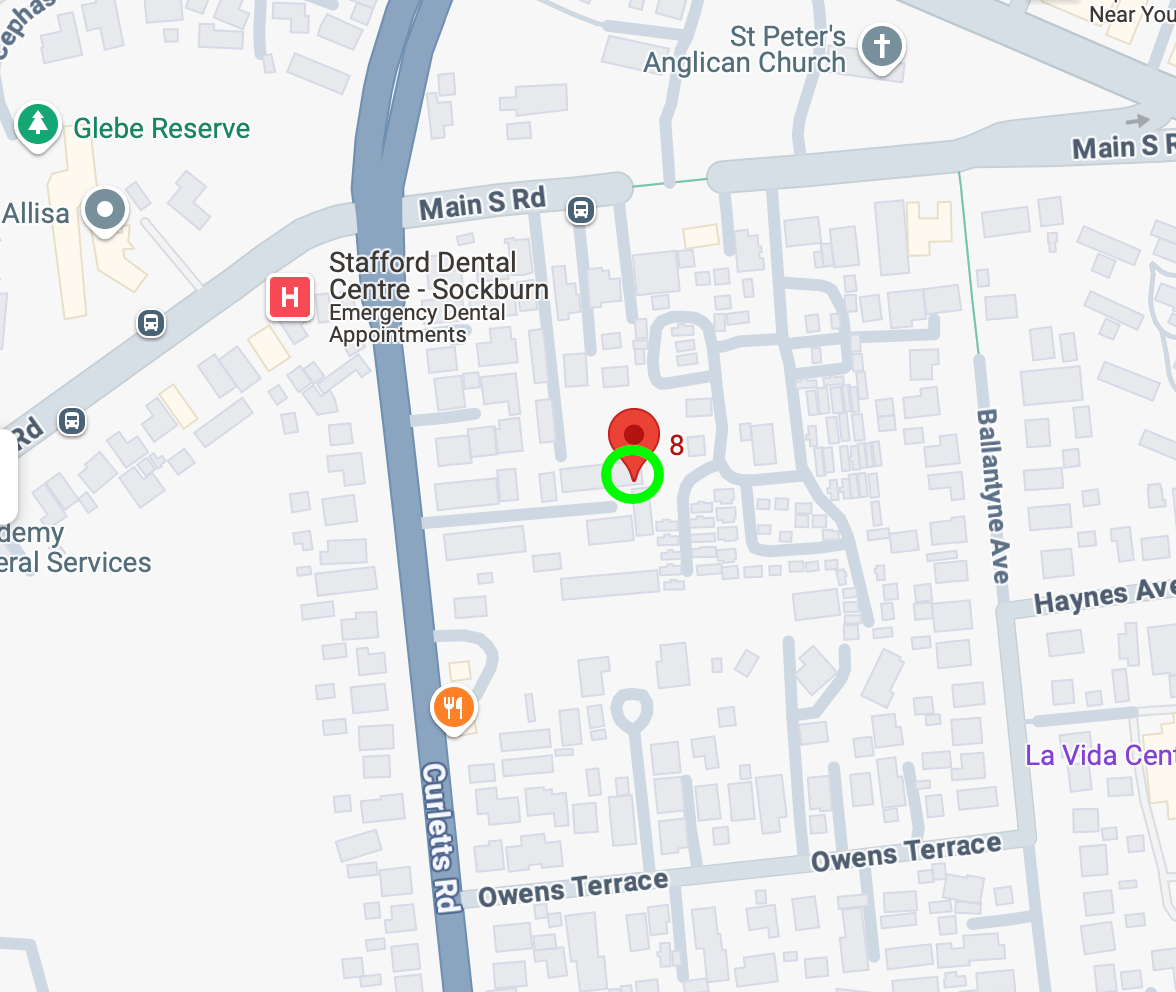Select the bus stop icon on Main S Rd
The height and width of the screenshot is (992, 1176).
tap(580, 210)
